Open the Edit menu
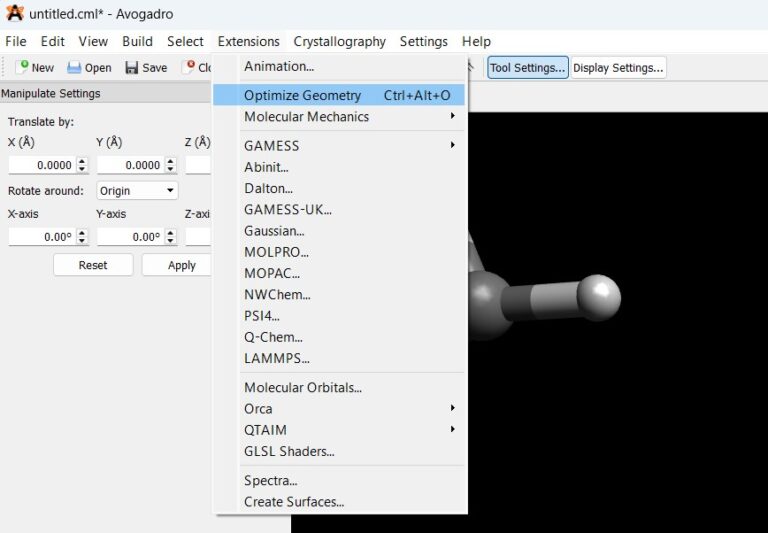The image size is (768, 533). tap(52, 42)
